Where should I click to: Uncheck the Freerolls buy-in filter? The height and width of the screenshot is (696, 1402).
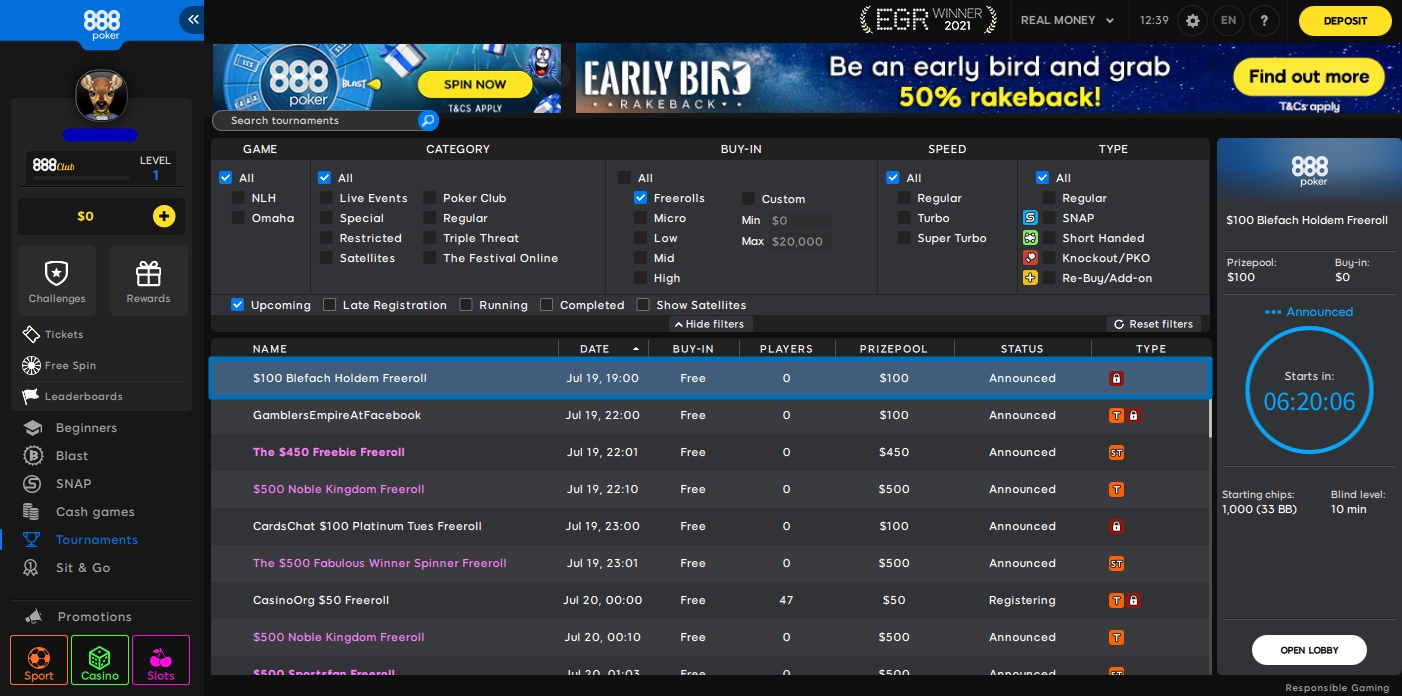tap(640, 198)
